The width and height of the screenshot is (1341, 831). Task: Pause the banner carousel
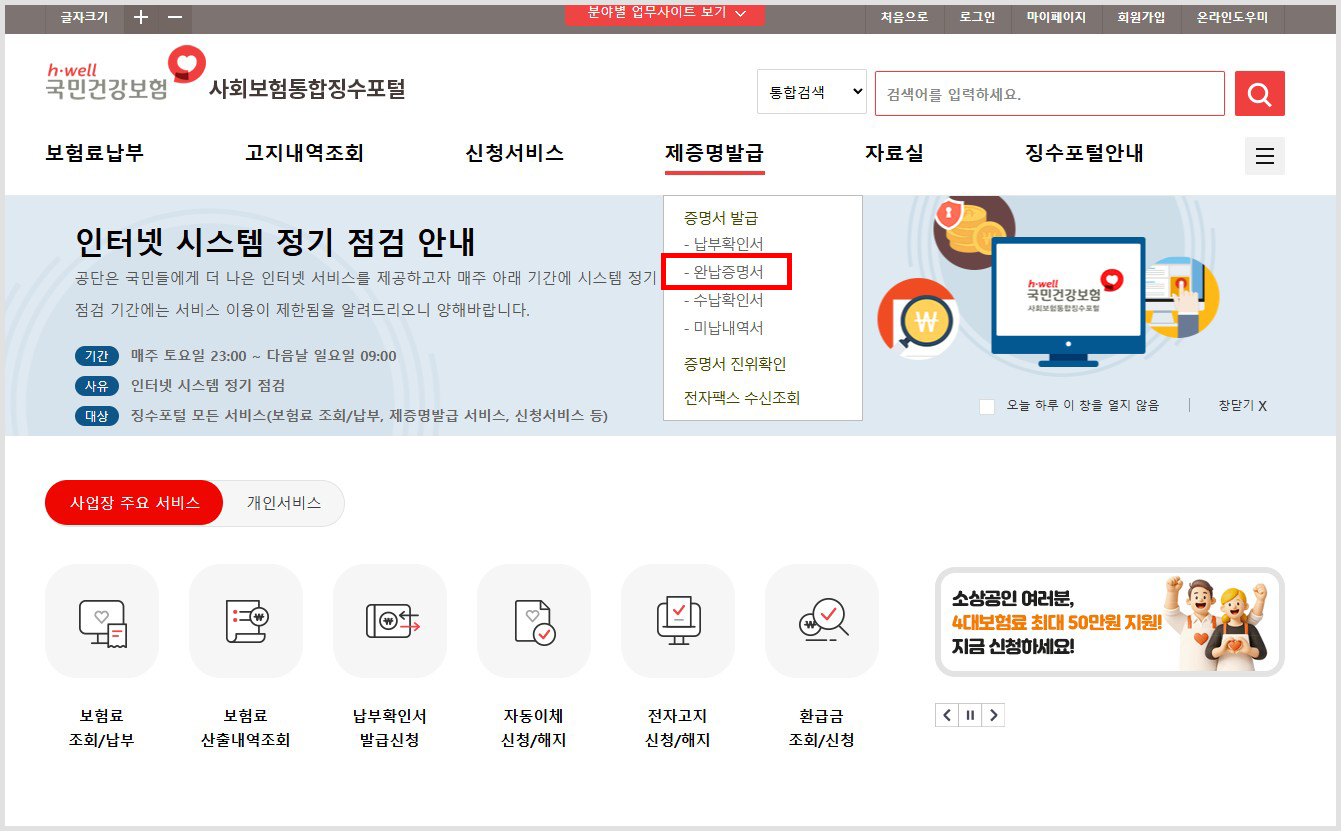click(x=970, y=714)
